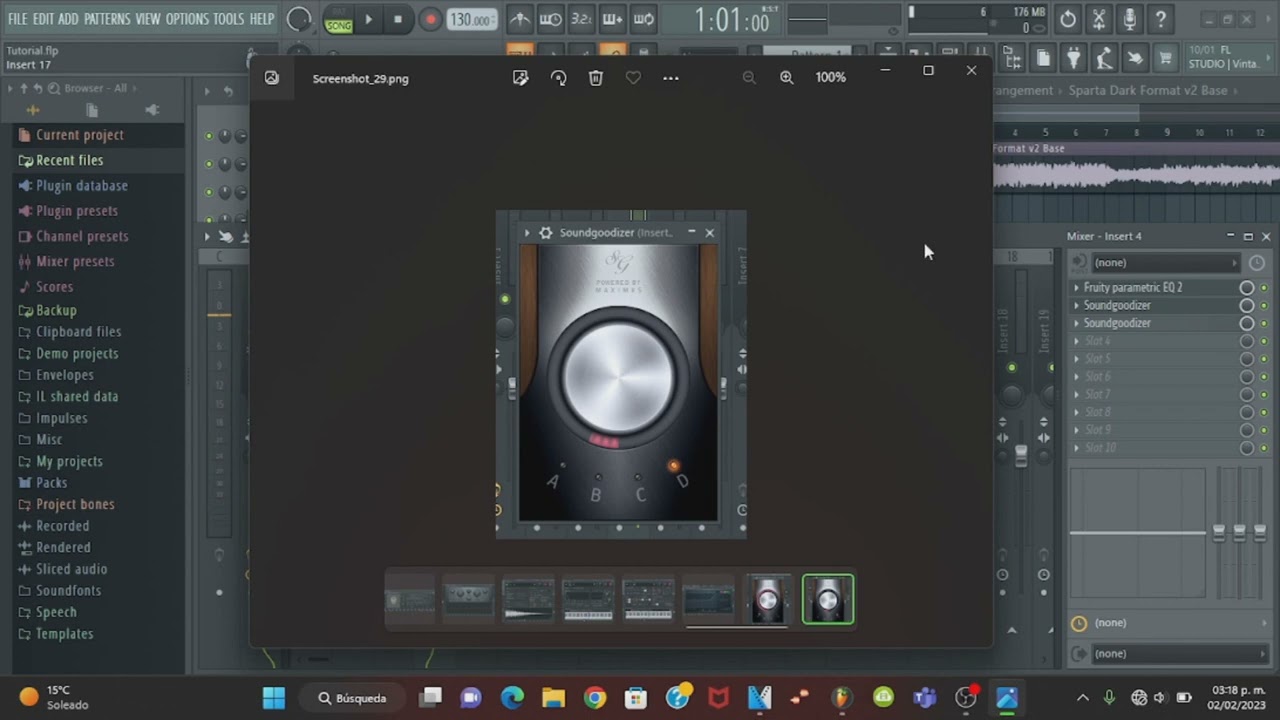Open FL Studio ADD menu
The width and height of the screenshot is (1280, 720).
pyautogui.click(x=68, y=19)
